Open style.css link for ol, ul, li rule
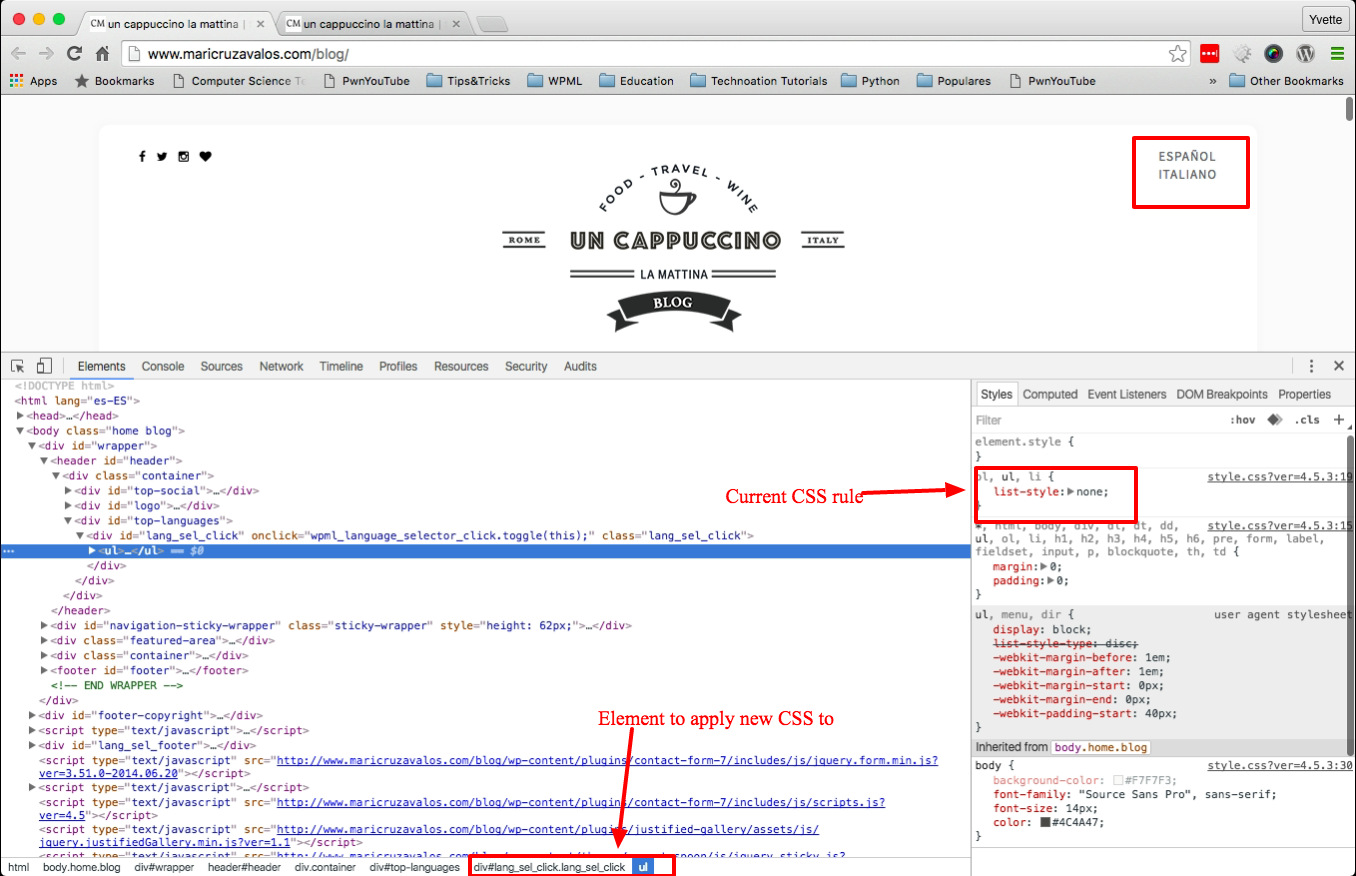The width and height of the screenshot is (1356, 876). (x=1279, y=477)
